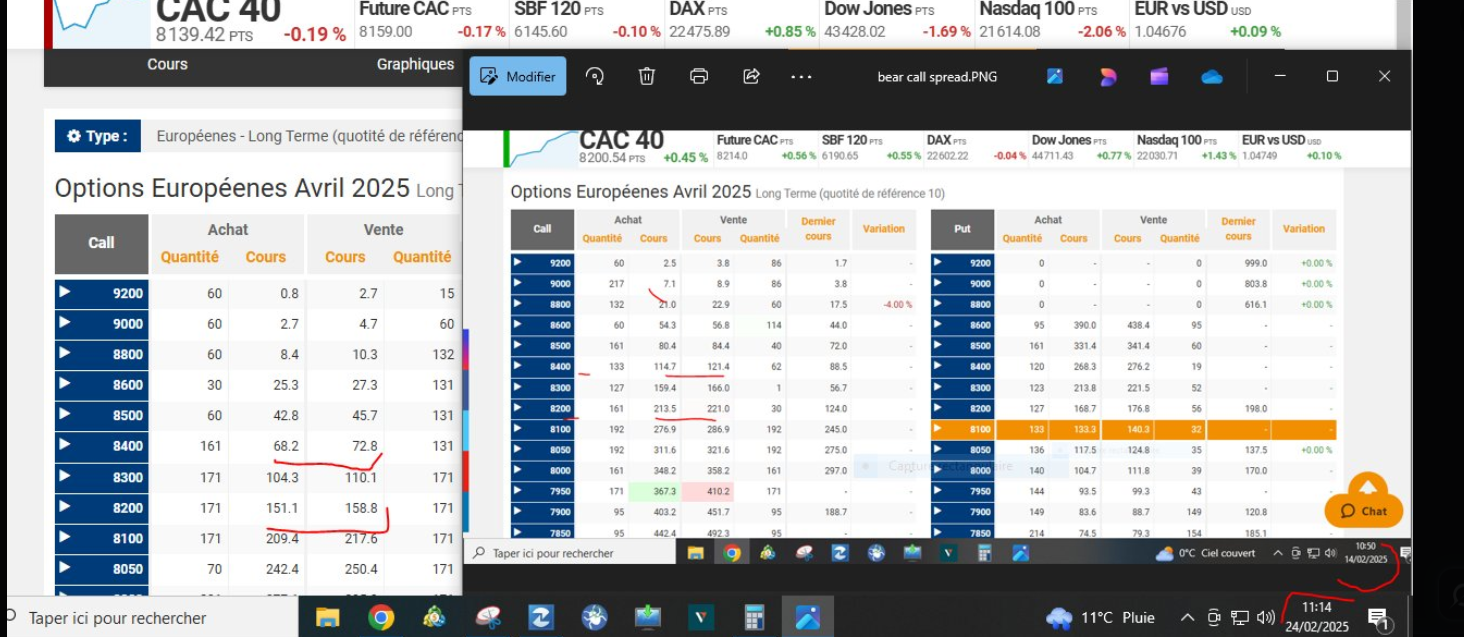Open OneDrive cloud icon in Photos title bar
The image size is (1464, 637).
[1212, 76]
